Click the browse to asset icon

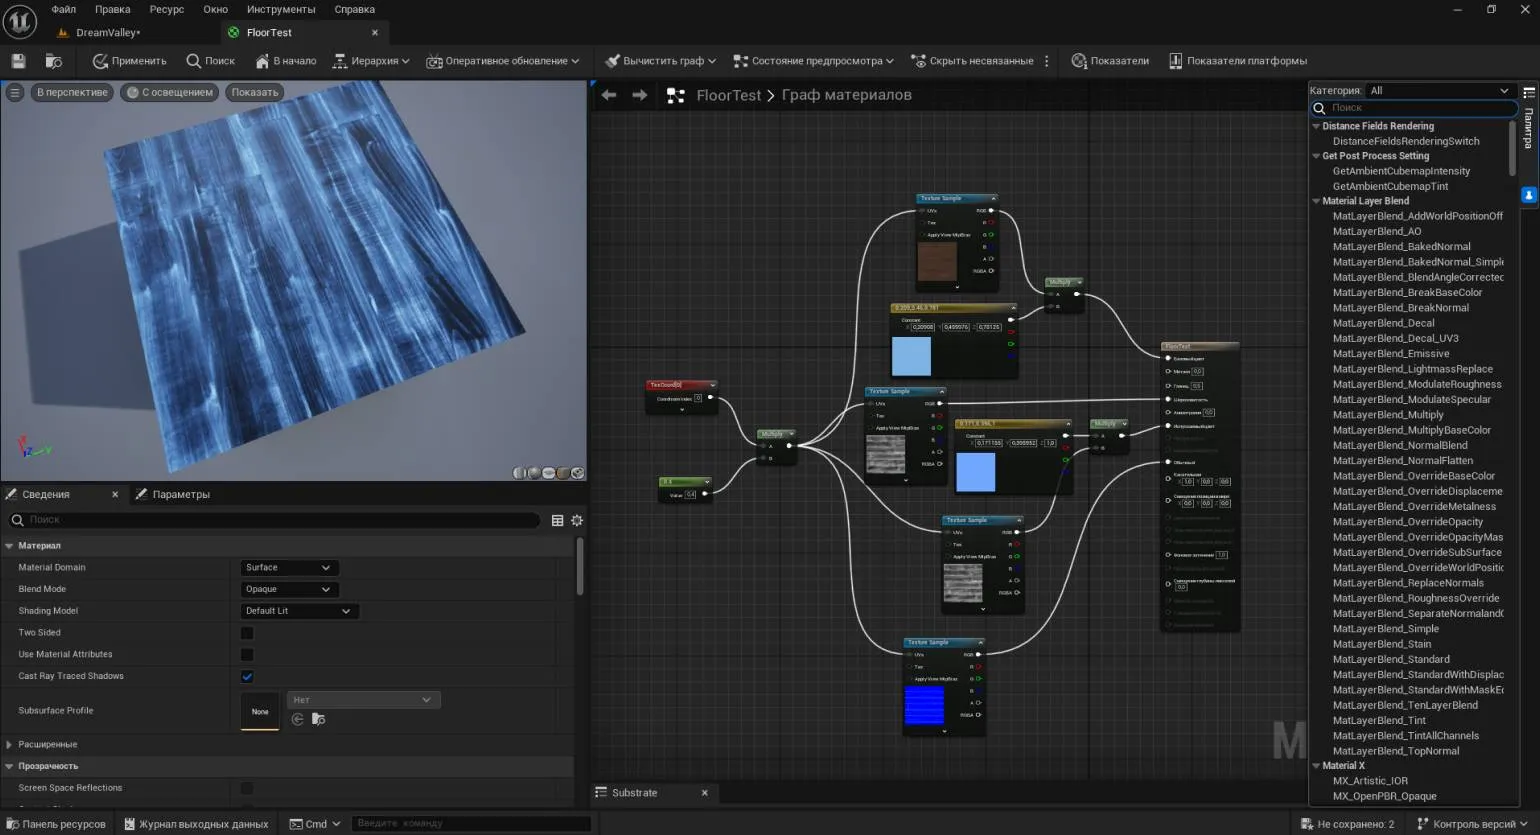(x=54, y=61)
